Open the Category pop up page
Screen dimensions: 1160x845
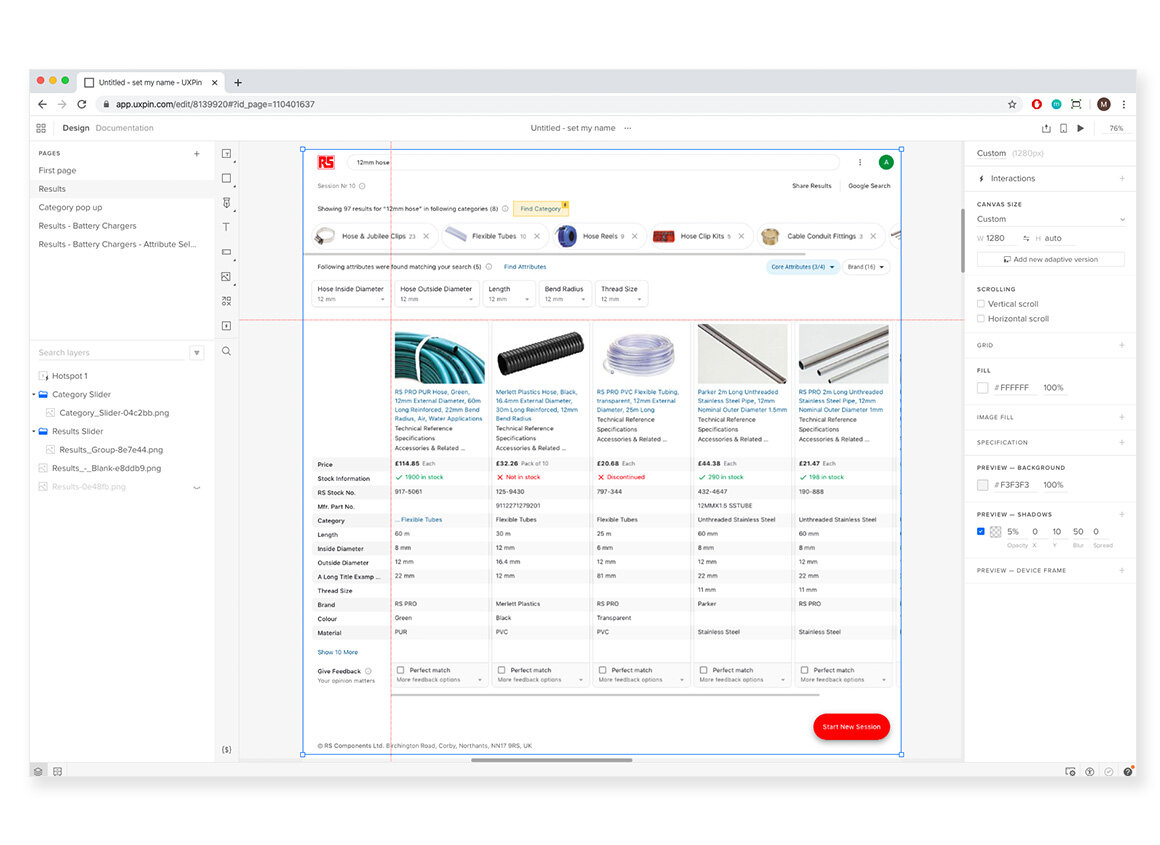pos(70,207)
